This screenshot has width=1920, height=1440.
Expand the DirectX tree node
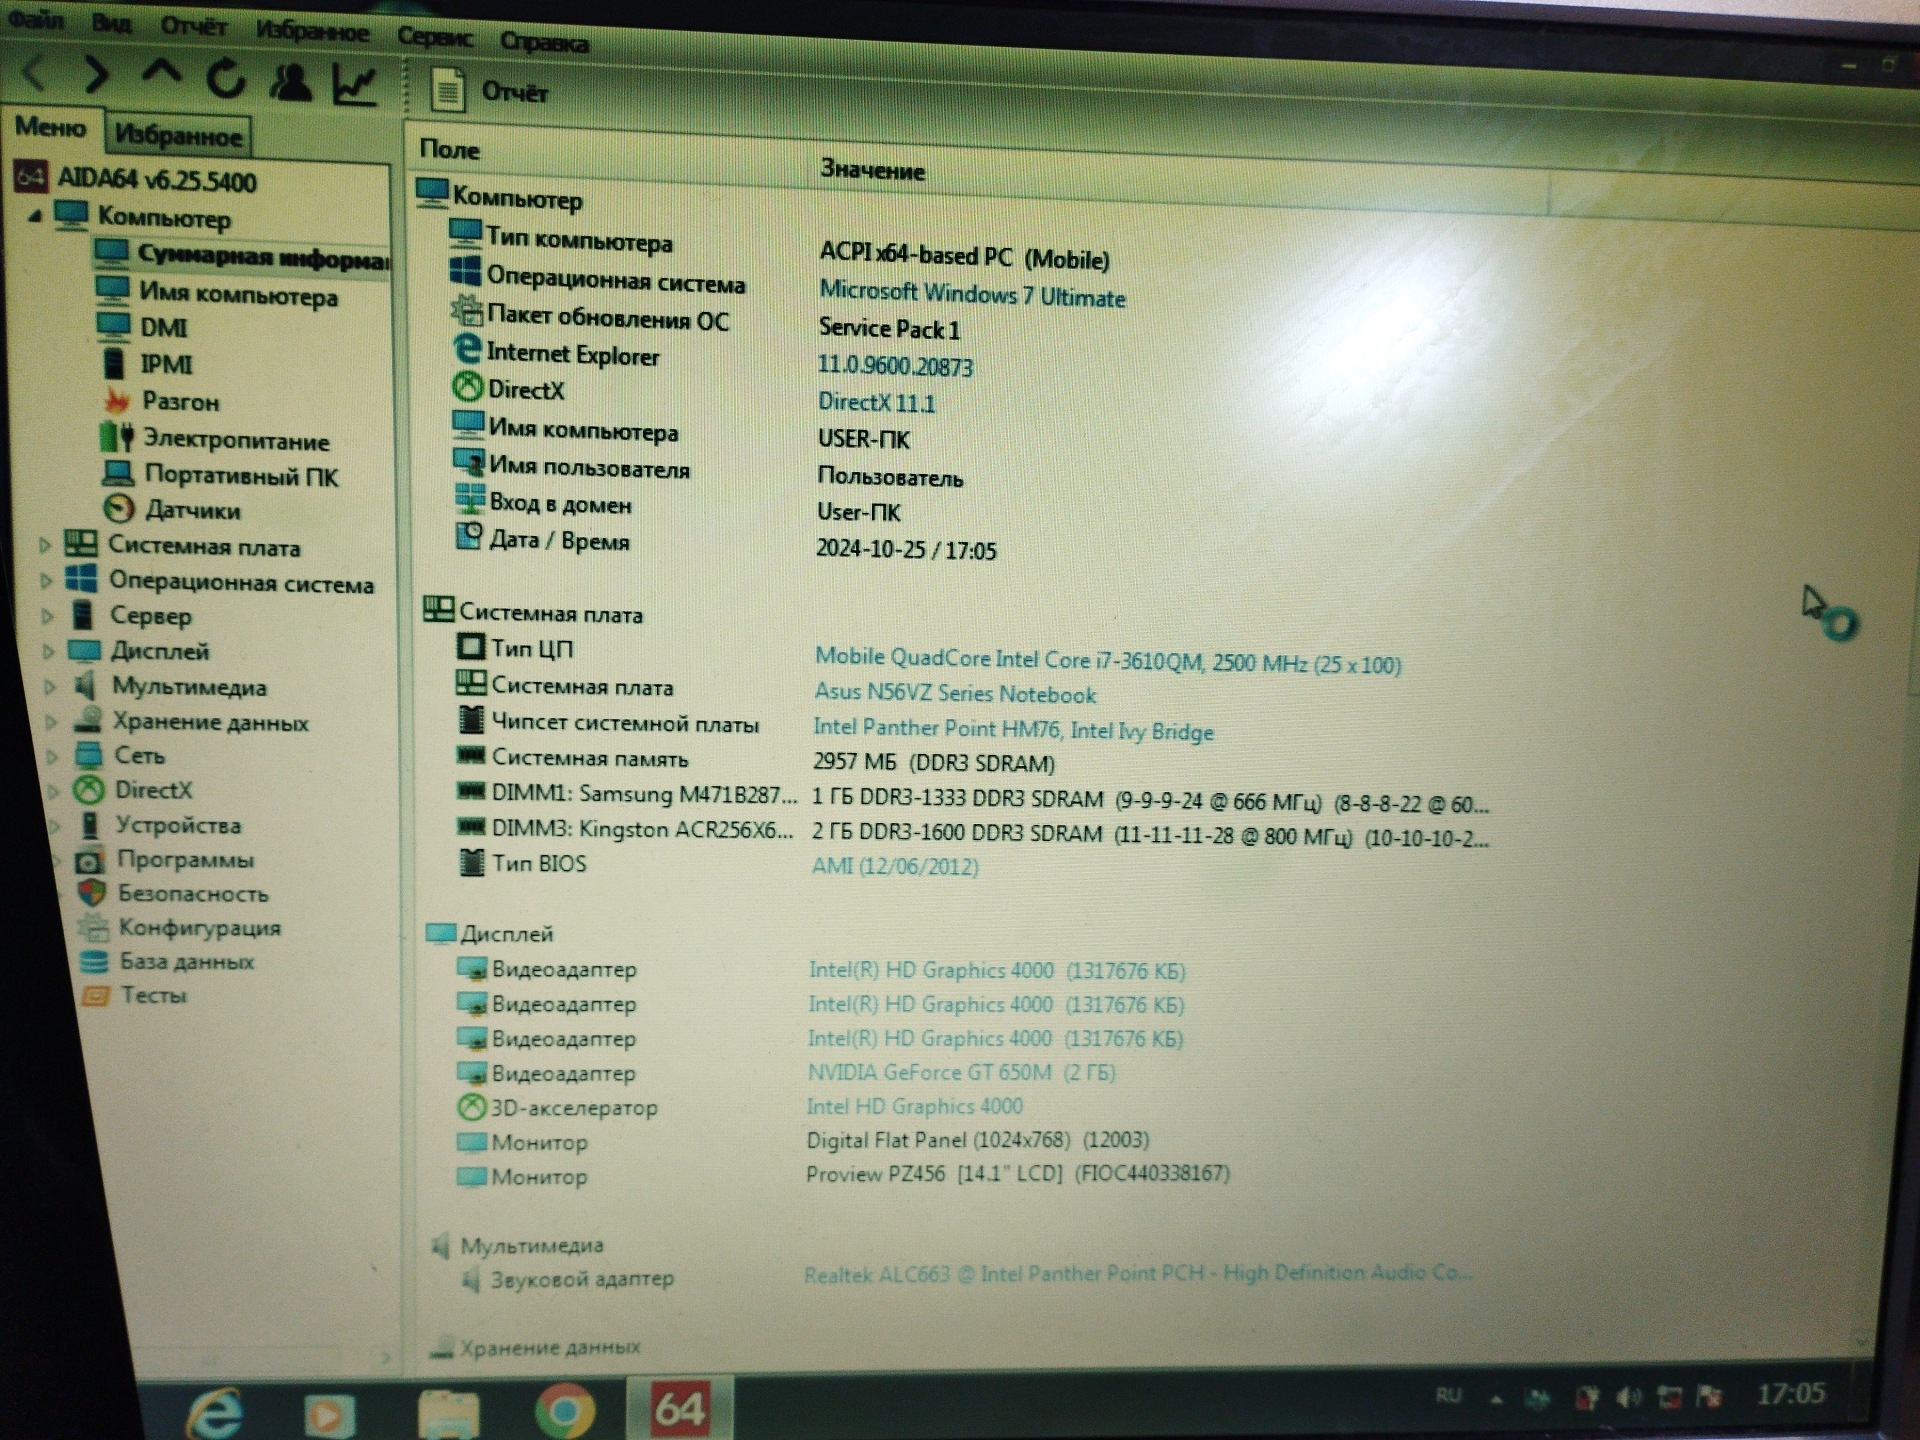pos(54,791)
